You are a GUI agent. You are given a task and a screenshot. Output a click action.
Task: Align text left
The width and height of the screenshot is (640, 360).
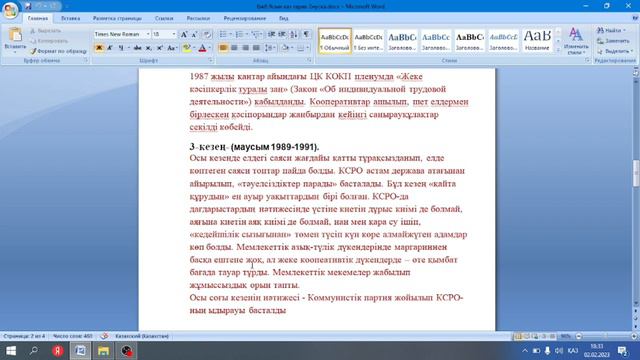click(x=223, y=48)
